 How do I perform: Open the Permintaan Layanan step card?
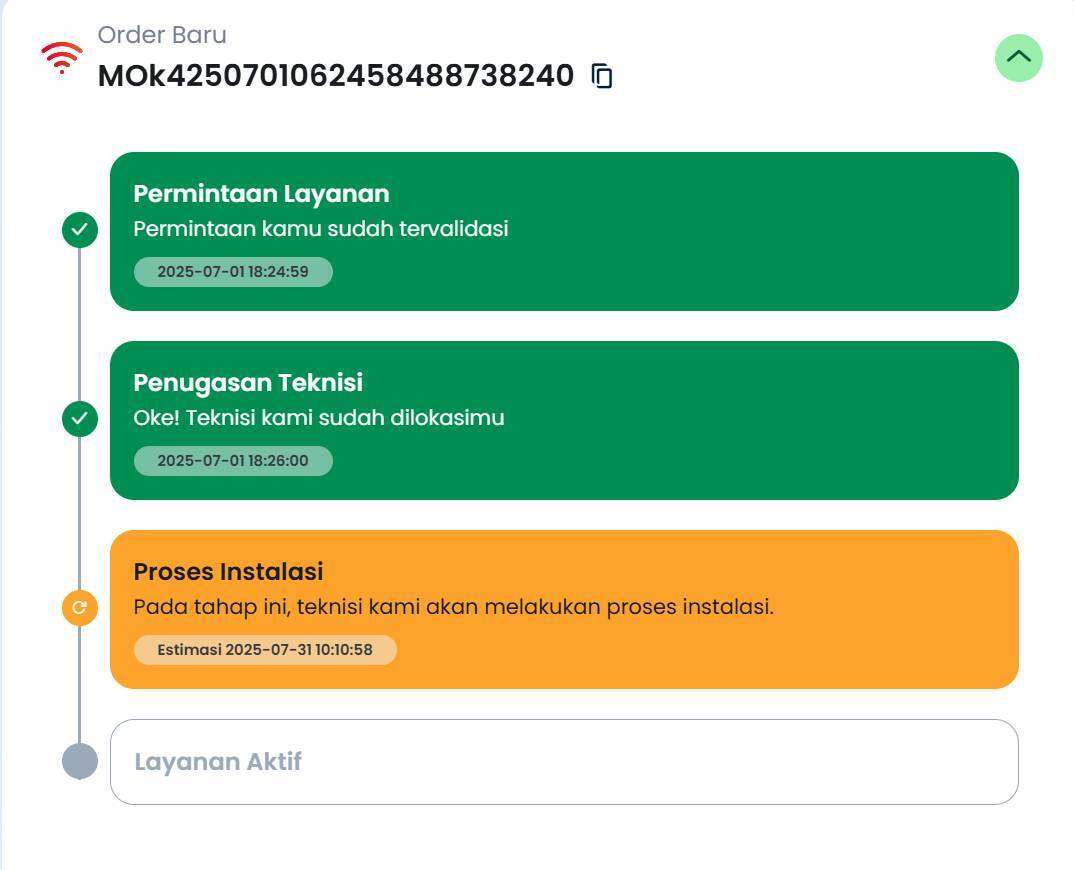point(564,232)
